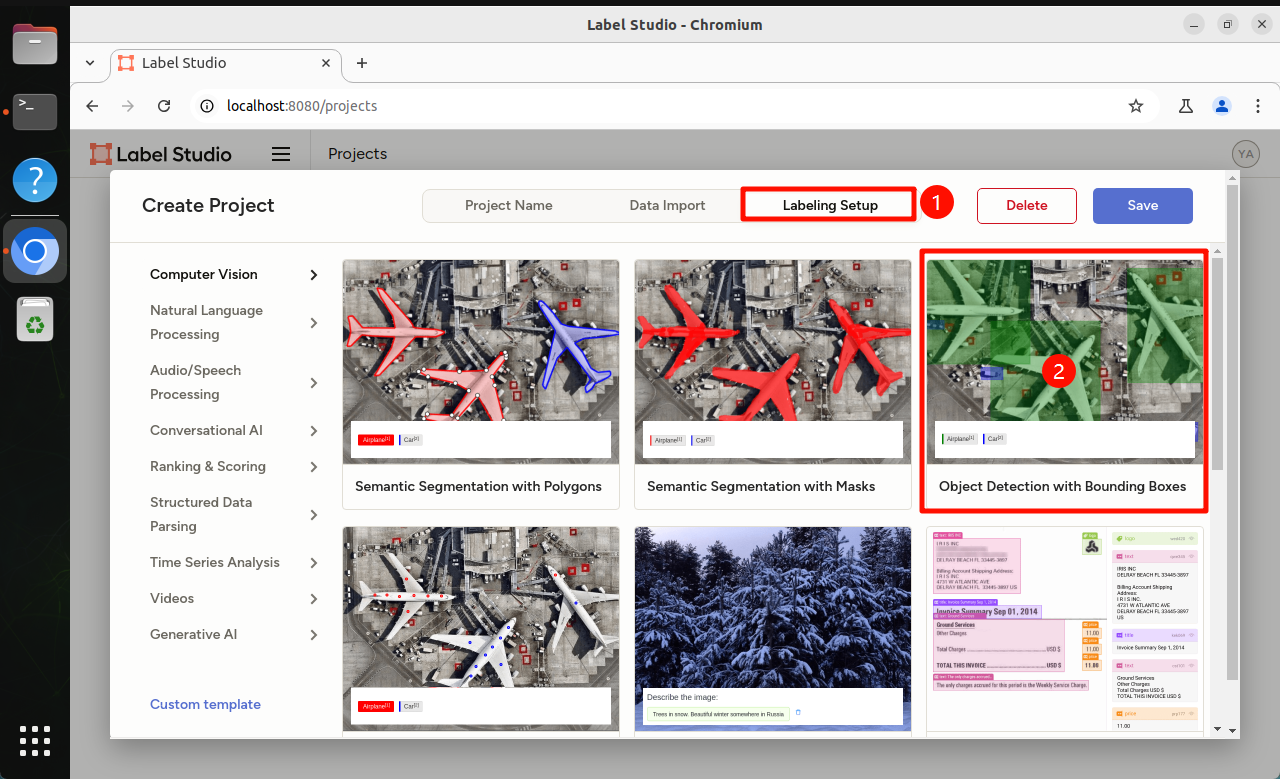This screenshot has height=779, width=1280.
Task: Click the Chromium Labs flask icon
Action: coord(1186,106)
